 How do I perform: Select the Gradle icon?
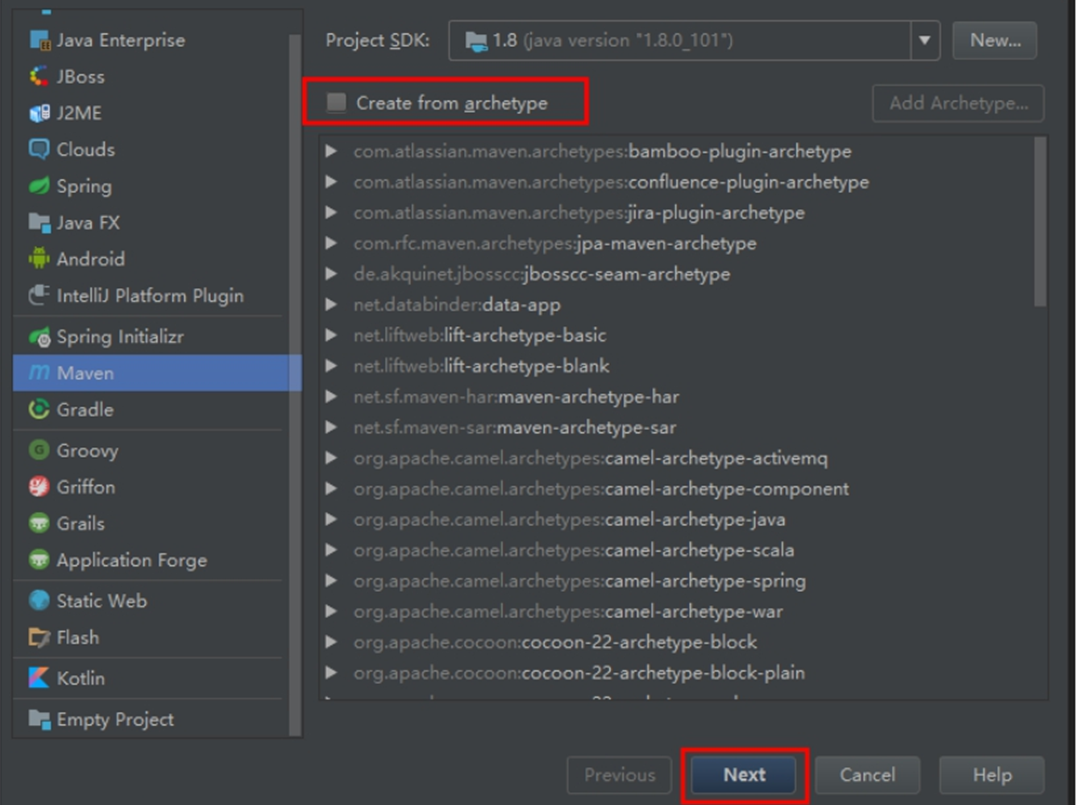[x=39, y=409]
